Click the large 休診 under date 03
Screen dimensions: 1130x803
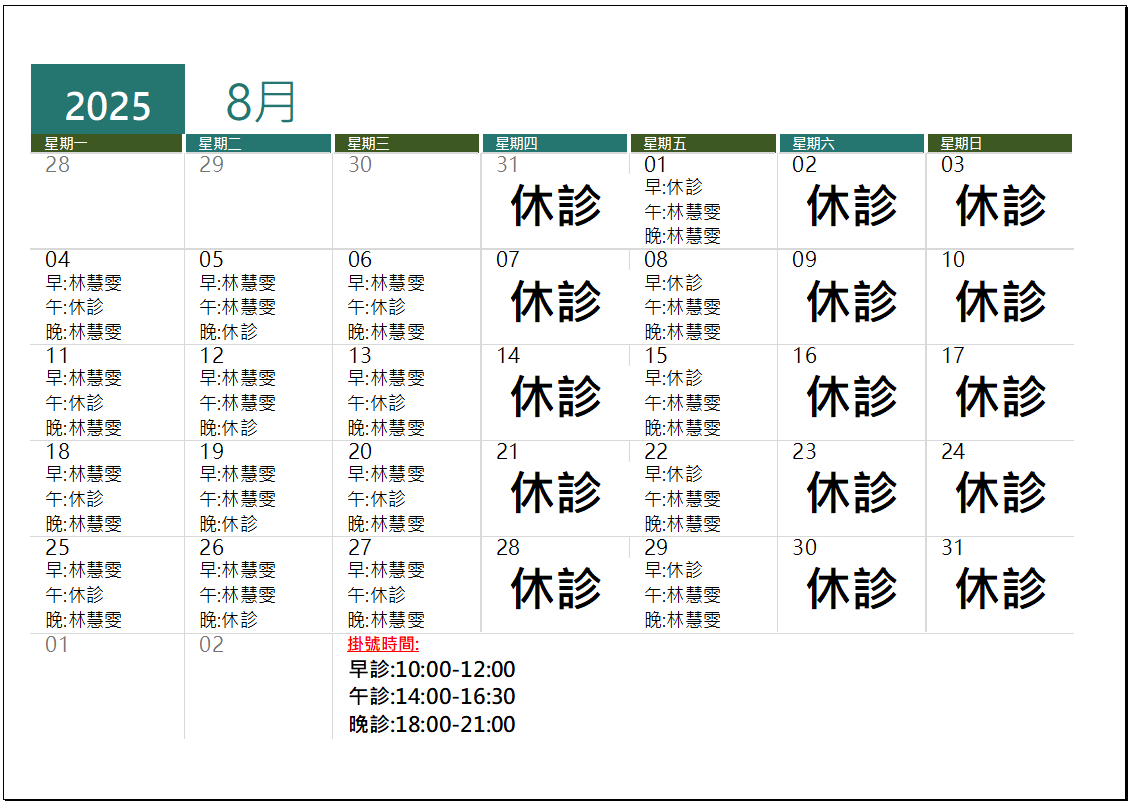coord(1001,205)
